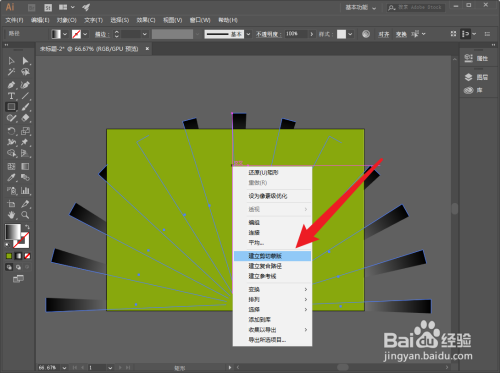The width and height of the screenshot is (500, 373).
Task: Select the Rotate tool
Action: (11, 131)
